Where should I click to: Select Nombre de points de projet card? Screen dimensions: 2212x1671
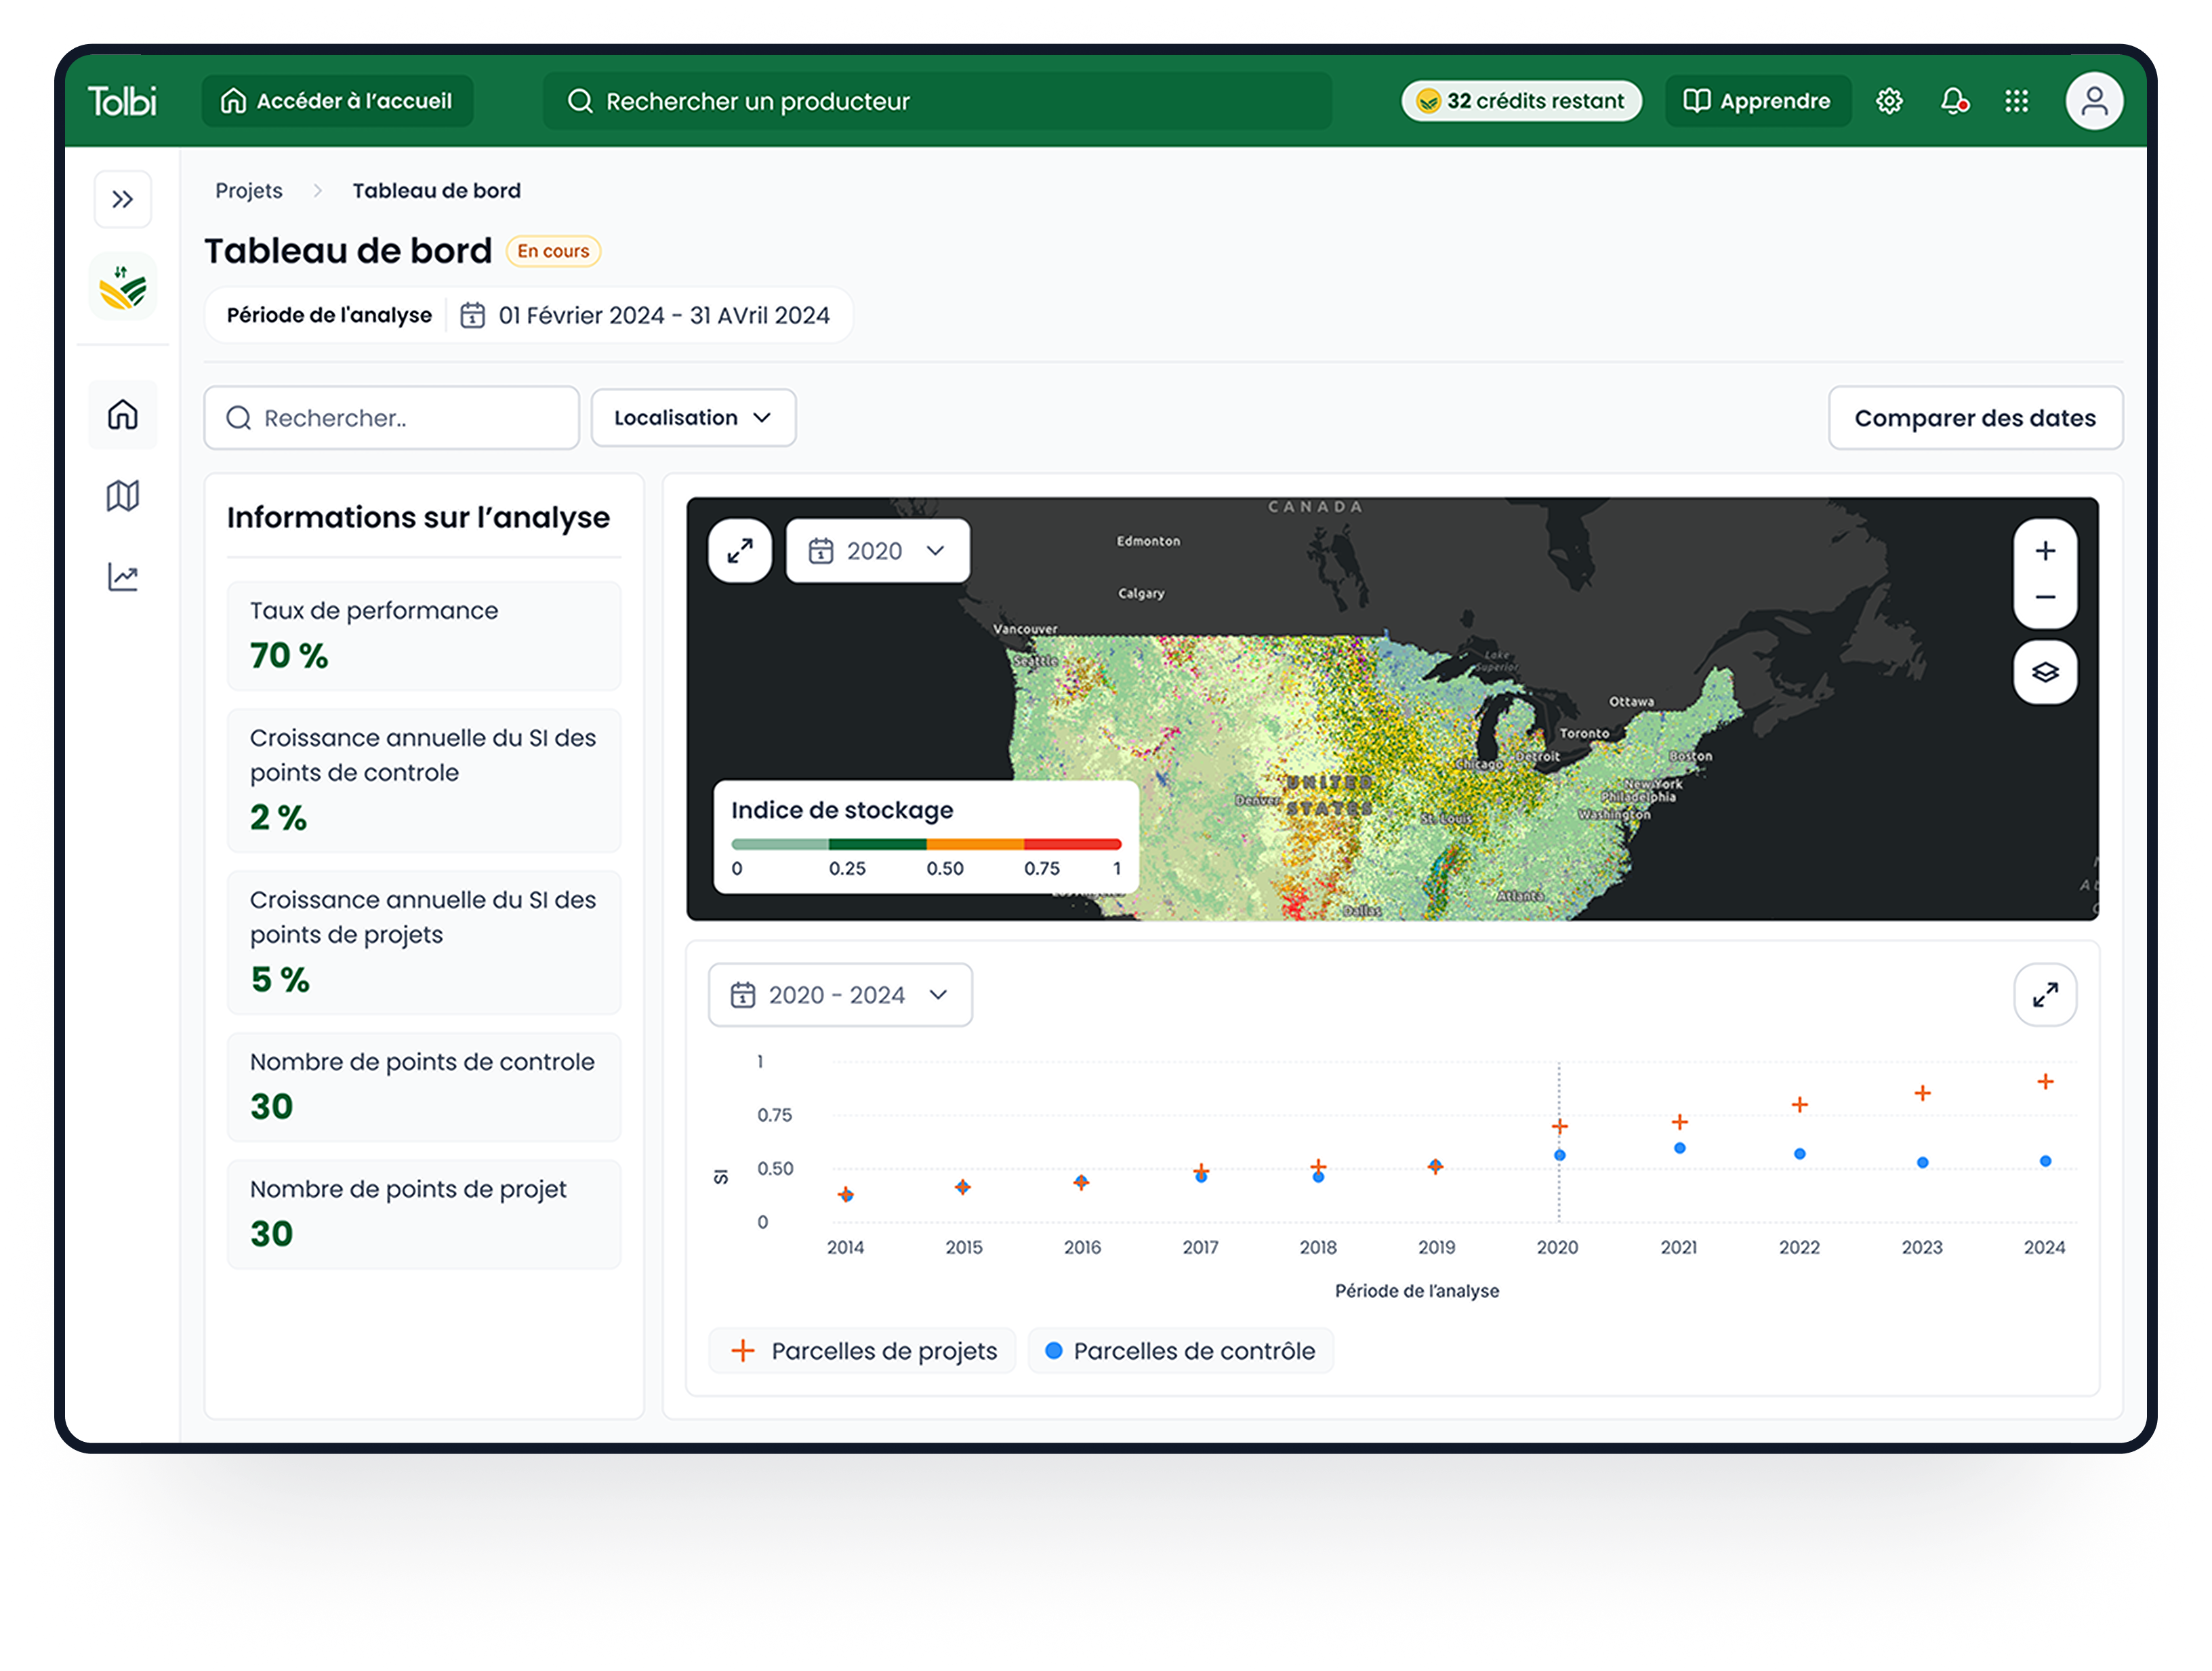tap(424, 1215)
